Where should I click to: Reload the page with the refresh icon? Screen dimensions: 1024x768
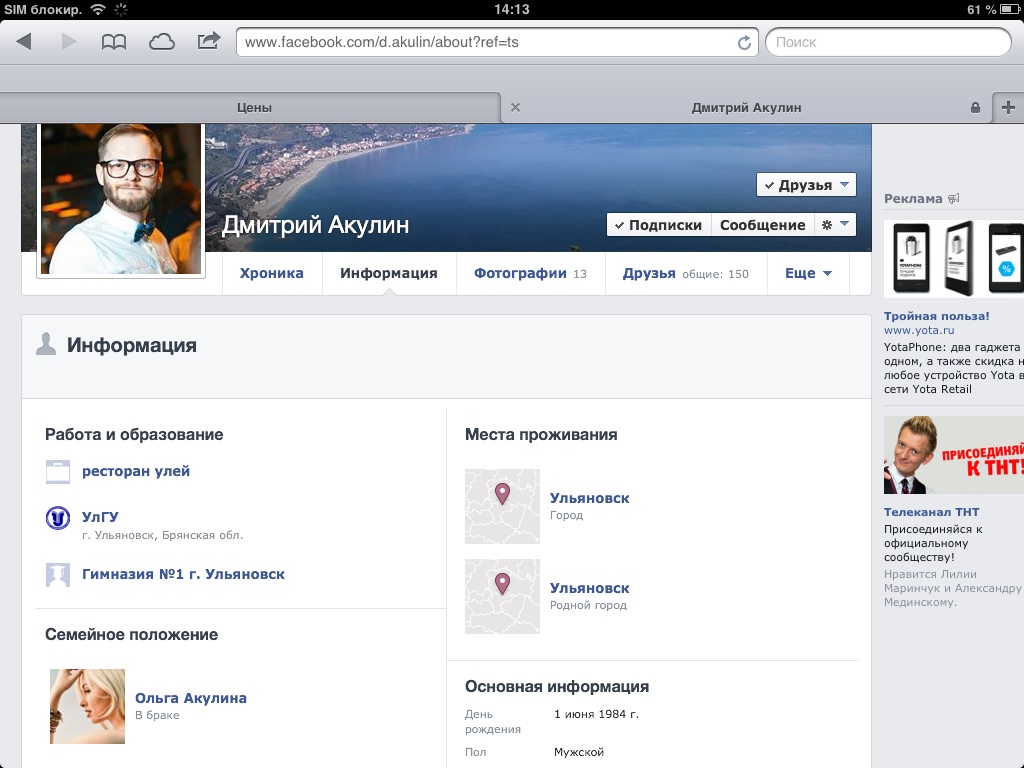click(x=744, y=43)
